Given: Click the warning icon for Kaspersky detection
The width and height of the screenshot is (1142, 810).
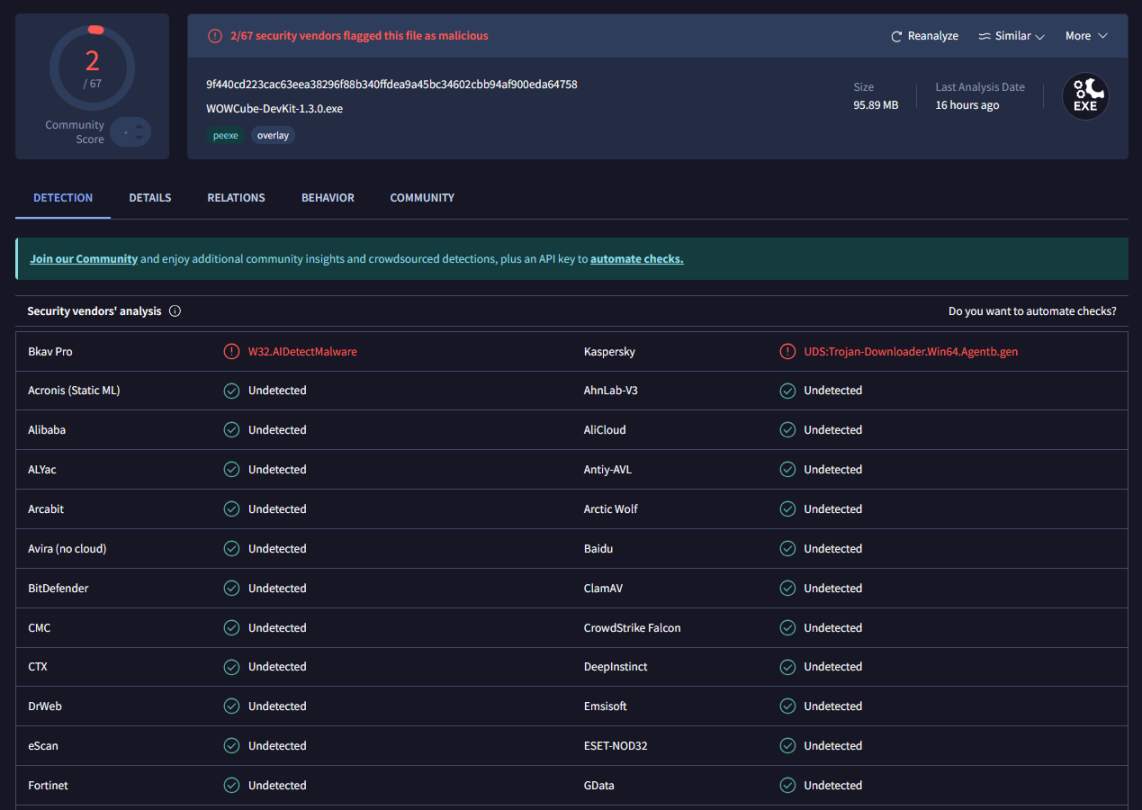Looking at the screenshot, I should pyautogui.click(x=787, y=352).
